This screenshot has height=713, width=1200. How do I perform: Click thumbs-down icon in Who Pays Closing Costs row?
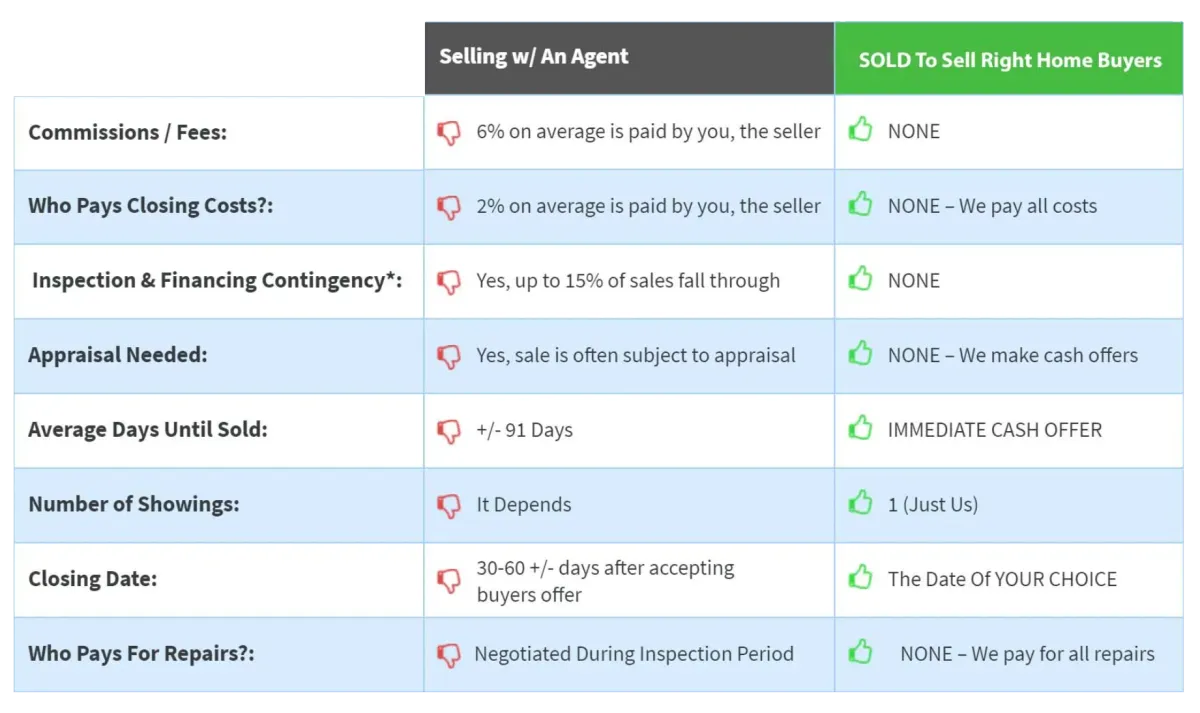[x=449, y=207]
